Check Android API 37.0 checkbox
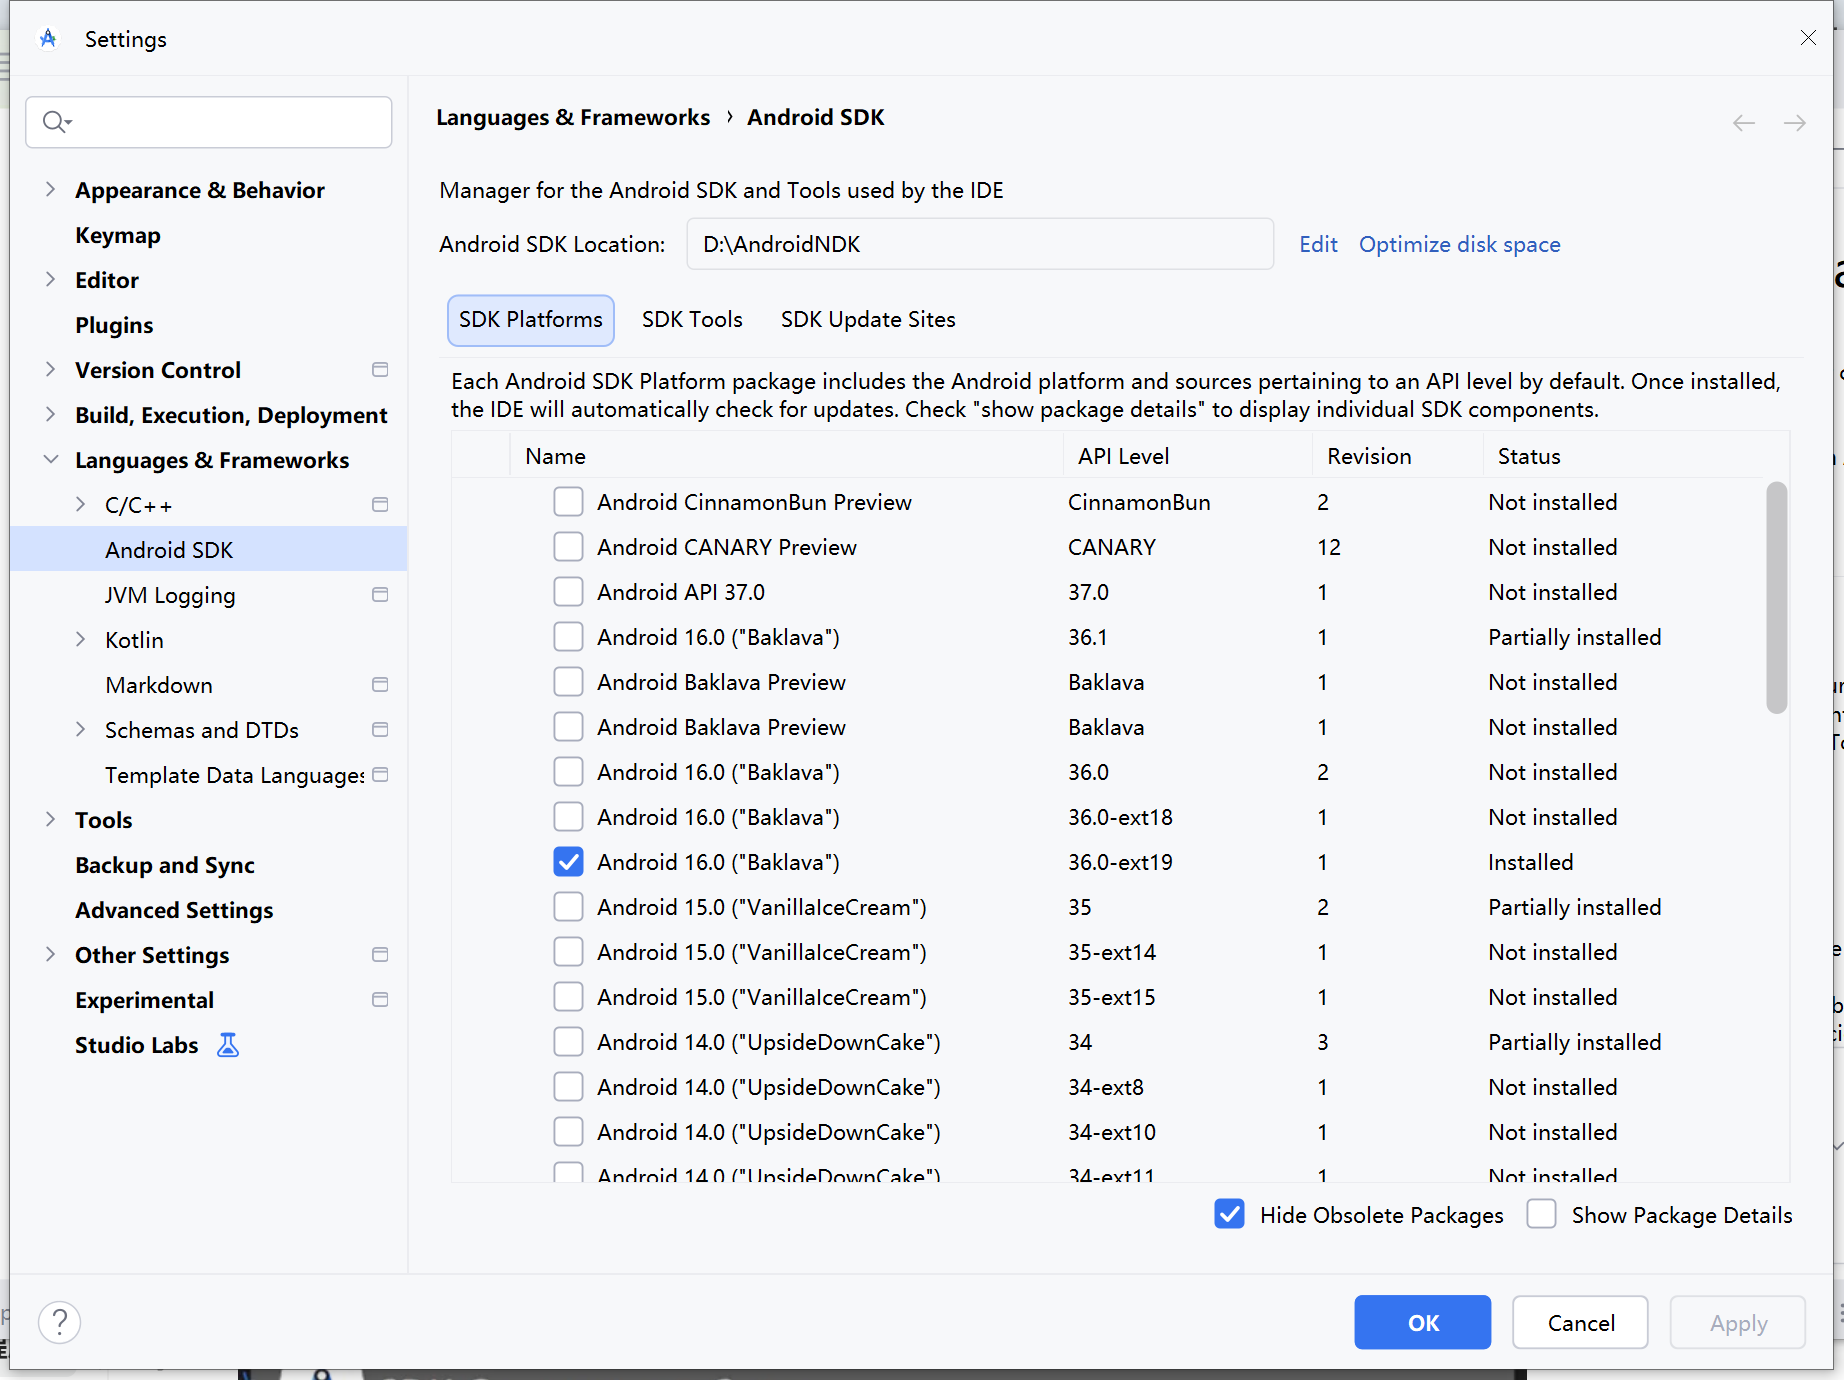The image size is (1844, 1380). (x=569, y=592)
